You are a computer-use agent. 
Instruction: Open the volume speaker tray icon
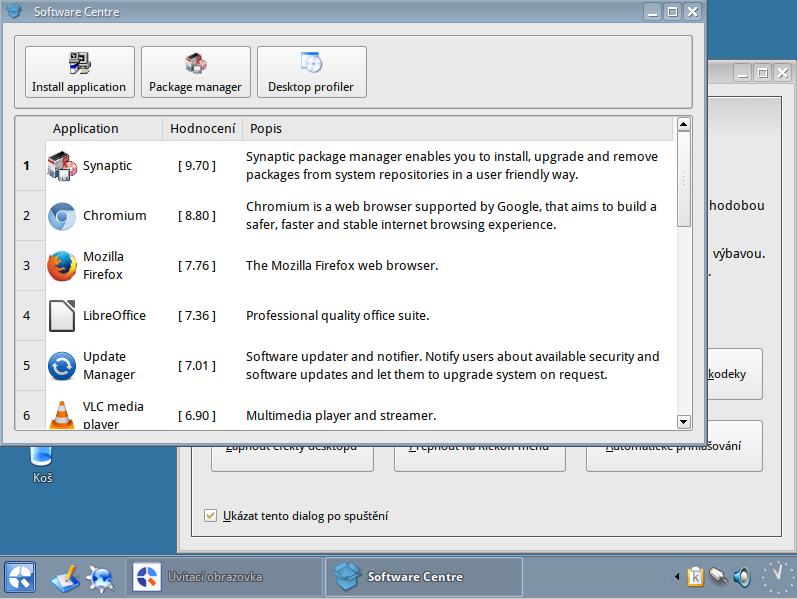pos(743,577)
